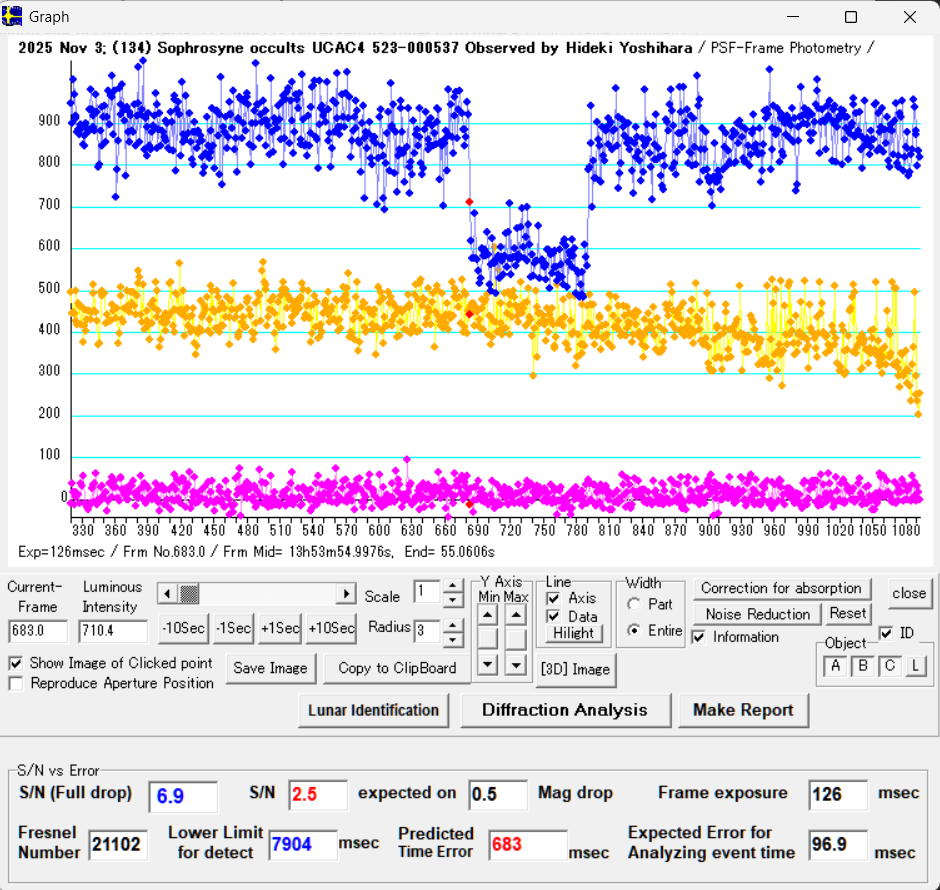
Task: Toggle Show Image of Clicked point
Action: 16,663
